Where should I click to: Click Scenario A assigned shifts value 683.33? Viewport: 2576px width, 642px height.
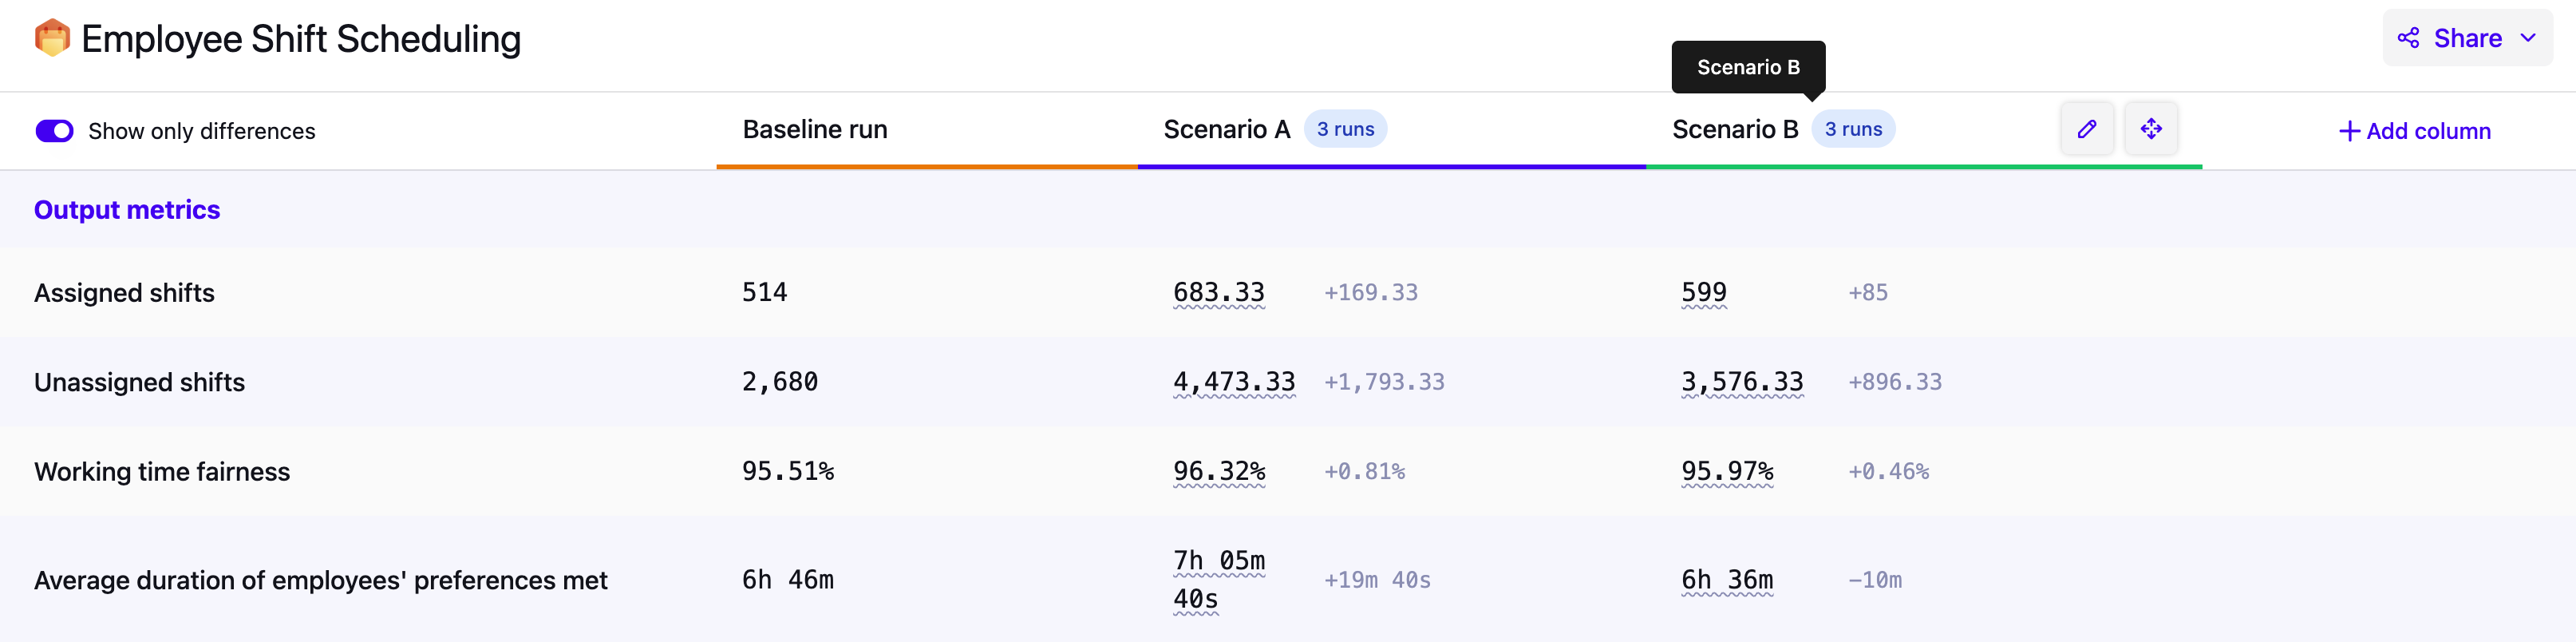coord(1218,292)
